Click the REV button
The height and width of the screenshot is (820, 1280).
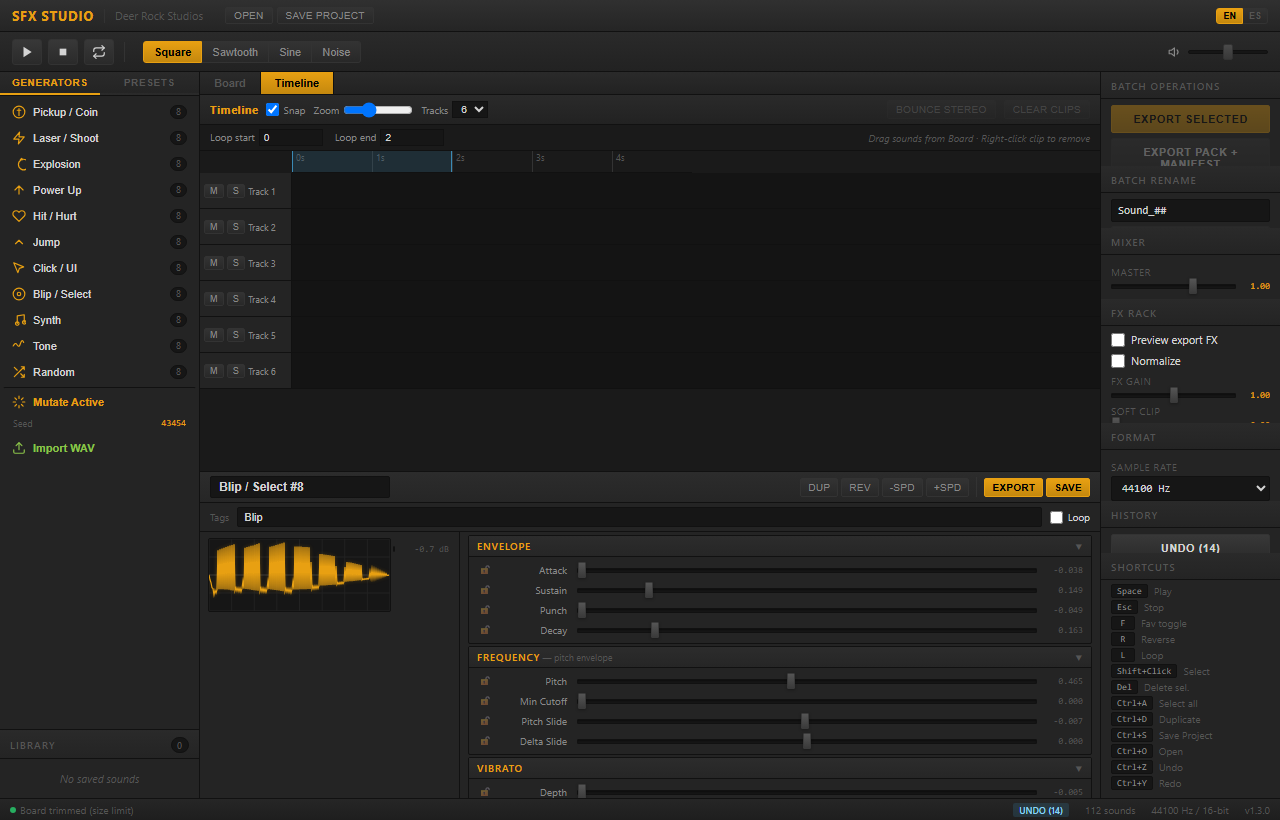[860, 487]
